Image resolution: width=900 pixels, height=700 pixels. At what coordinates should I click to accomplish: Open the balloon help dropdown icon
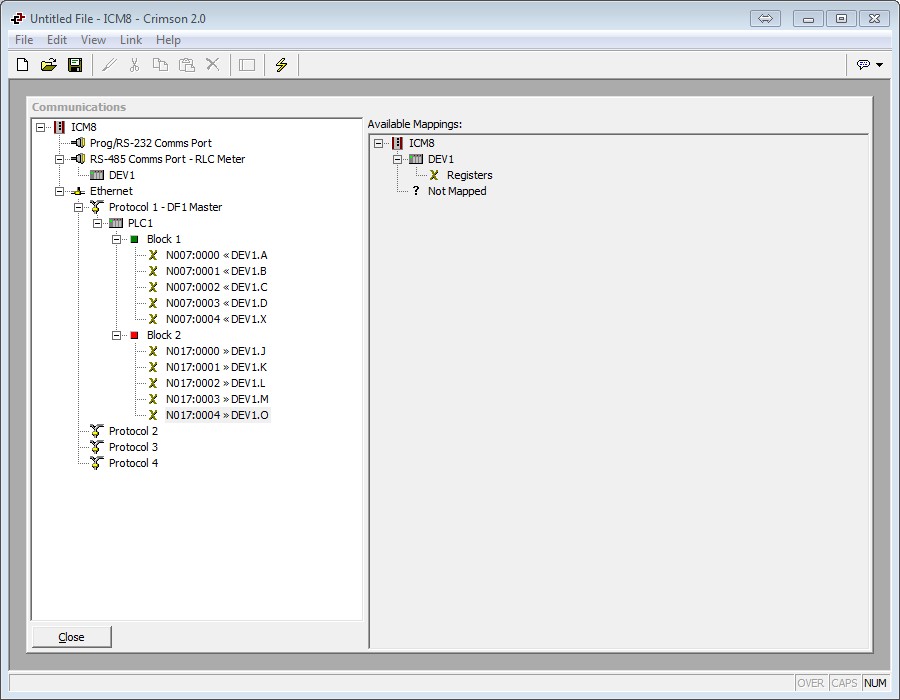pos(870,65)
